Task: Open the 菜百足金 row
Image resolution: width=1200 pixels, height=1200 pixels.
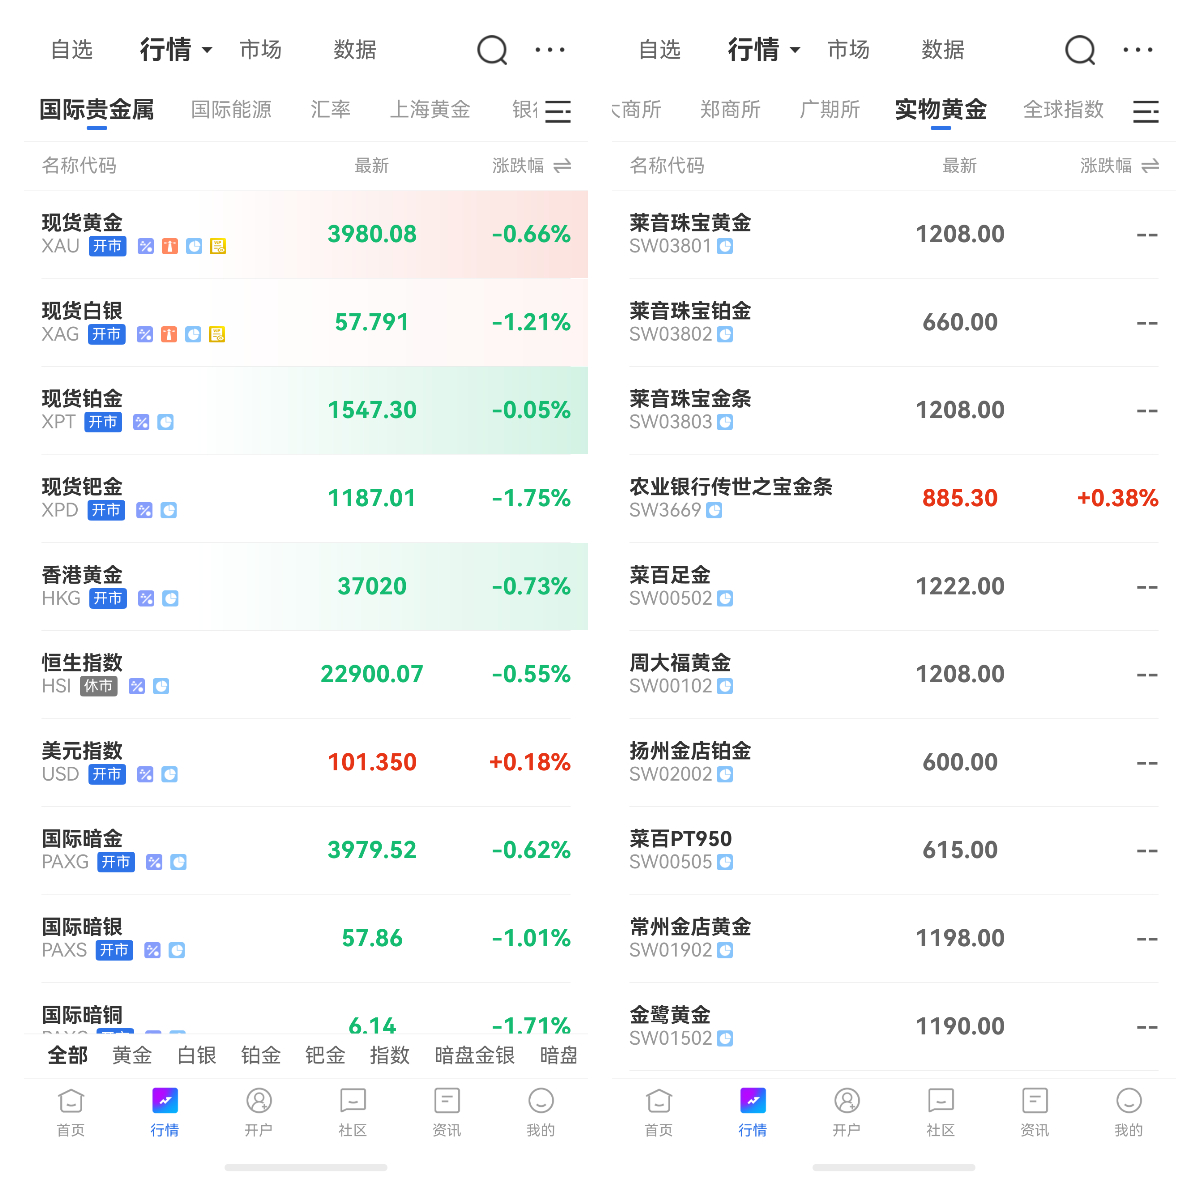Action: pyautogui.click(x=894, y=587)
